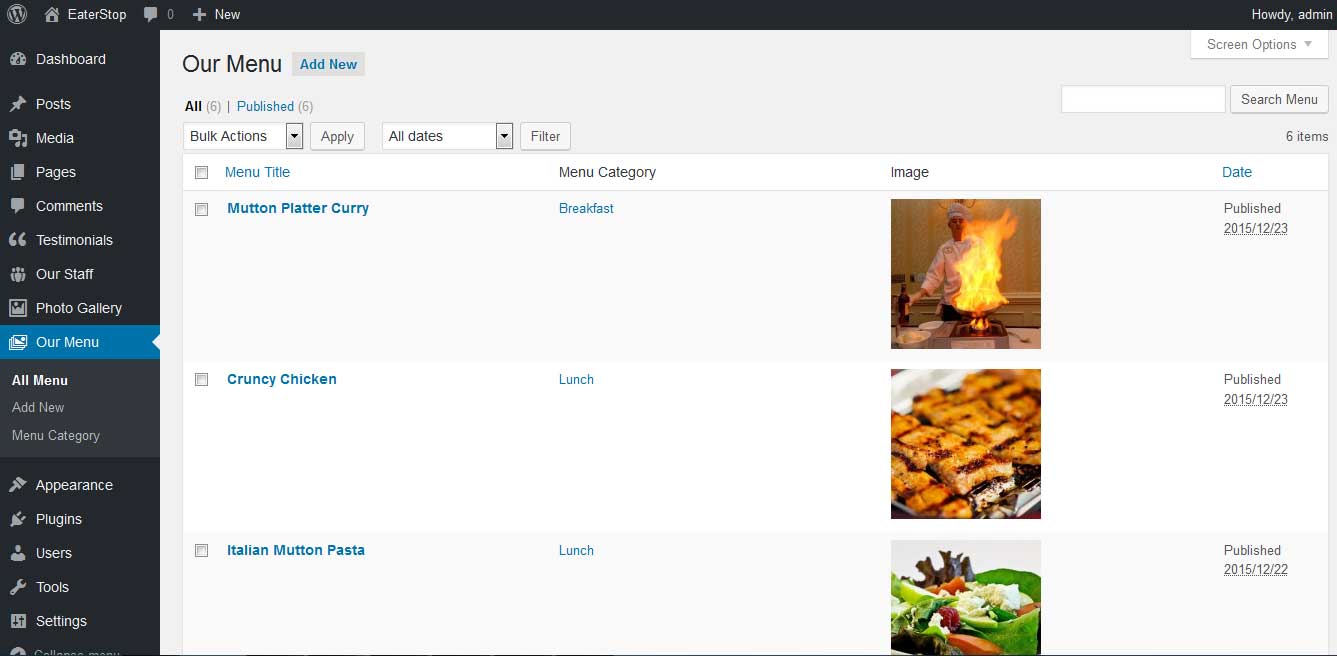Click the Dashboard gauge icon
1337x656 pixels.
tap(17, 59)
